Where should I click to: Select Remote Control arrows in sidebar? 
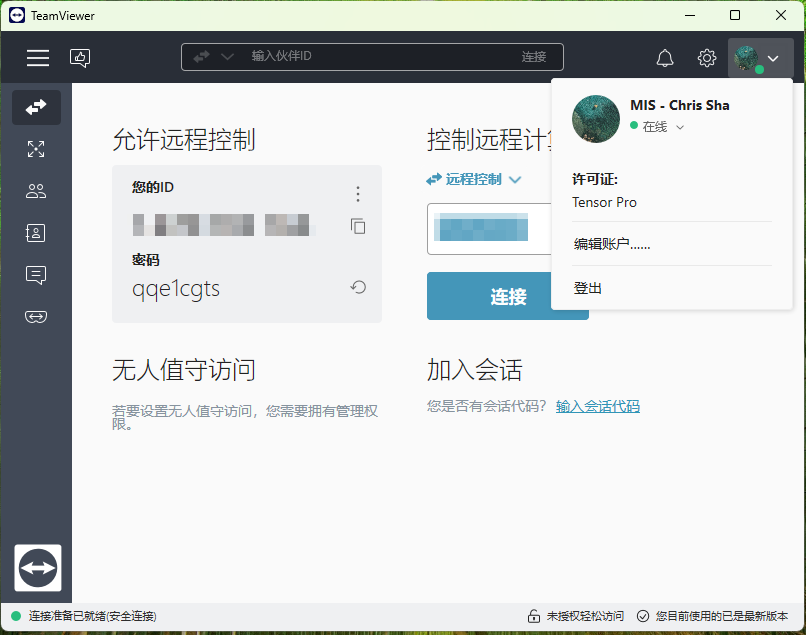[36, 107]
